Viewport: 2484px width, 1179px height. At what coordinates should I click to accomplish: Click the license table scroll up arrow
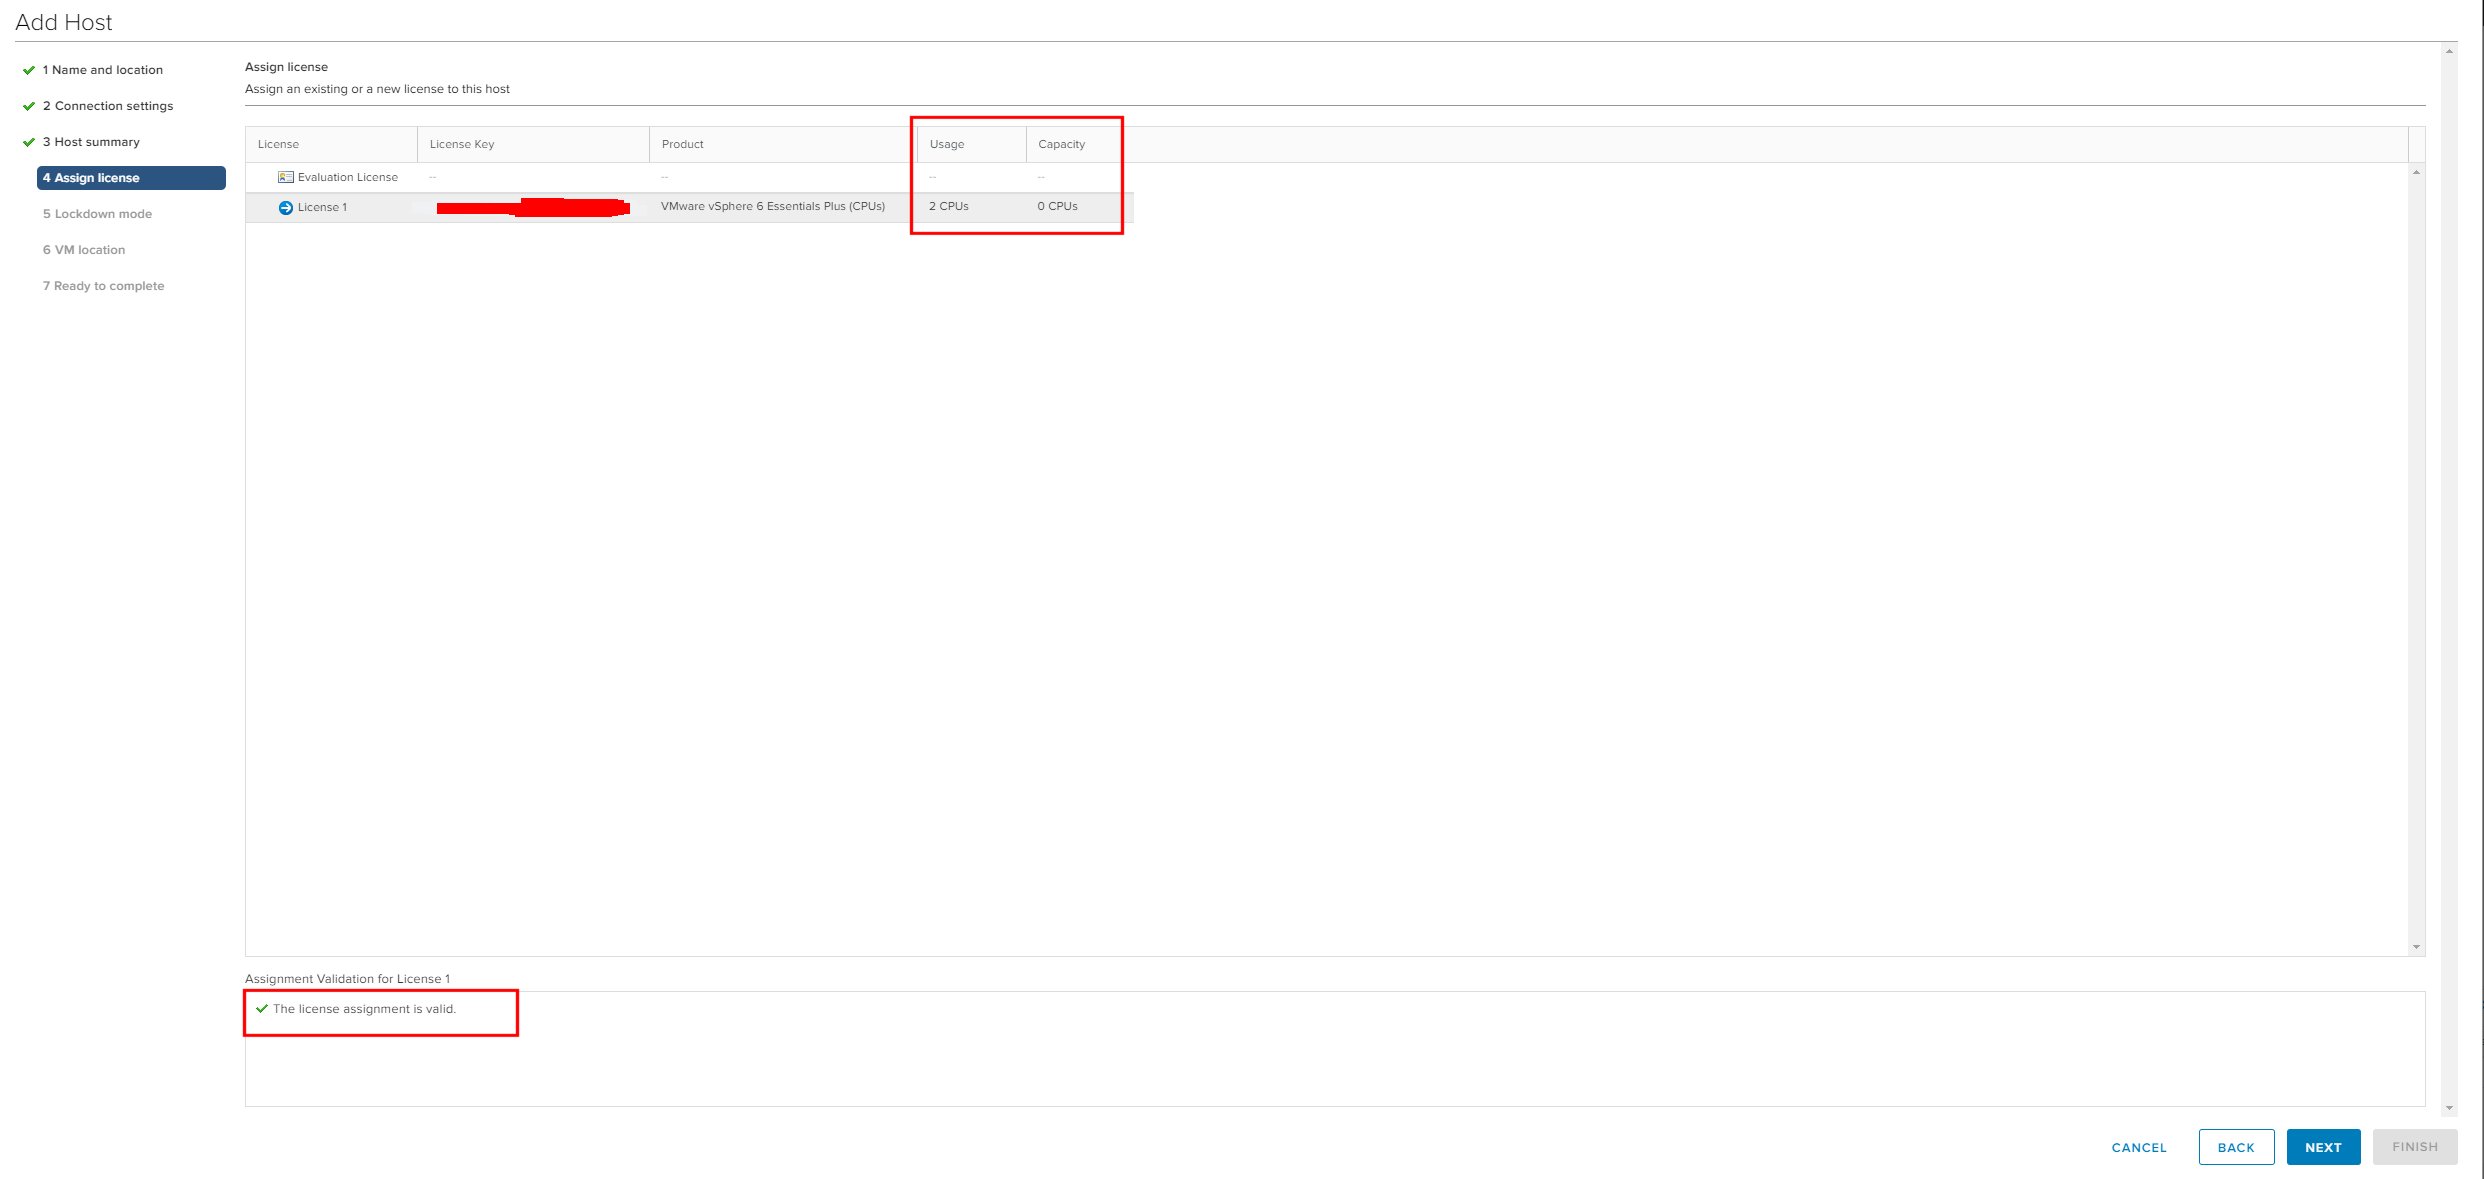coord(2416,173)
